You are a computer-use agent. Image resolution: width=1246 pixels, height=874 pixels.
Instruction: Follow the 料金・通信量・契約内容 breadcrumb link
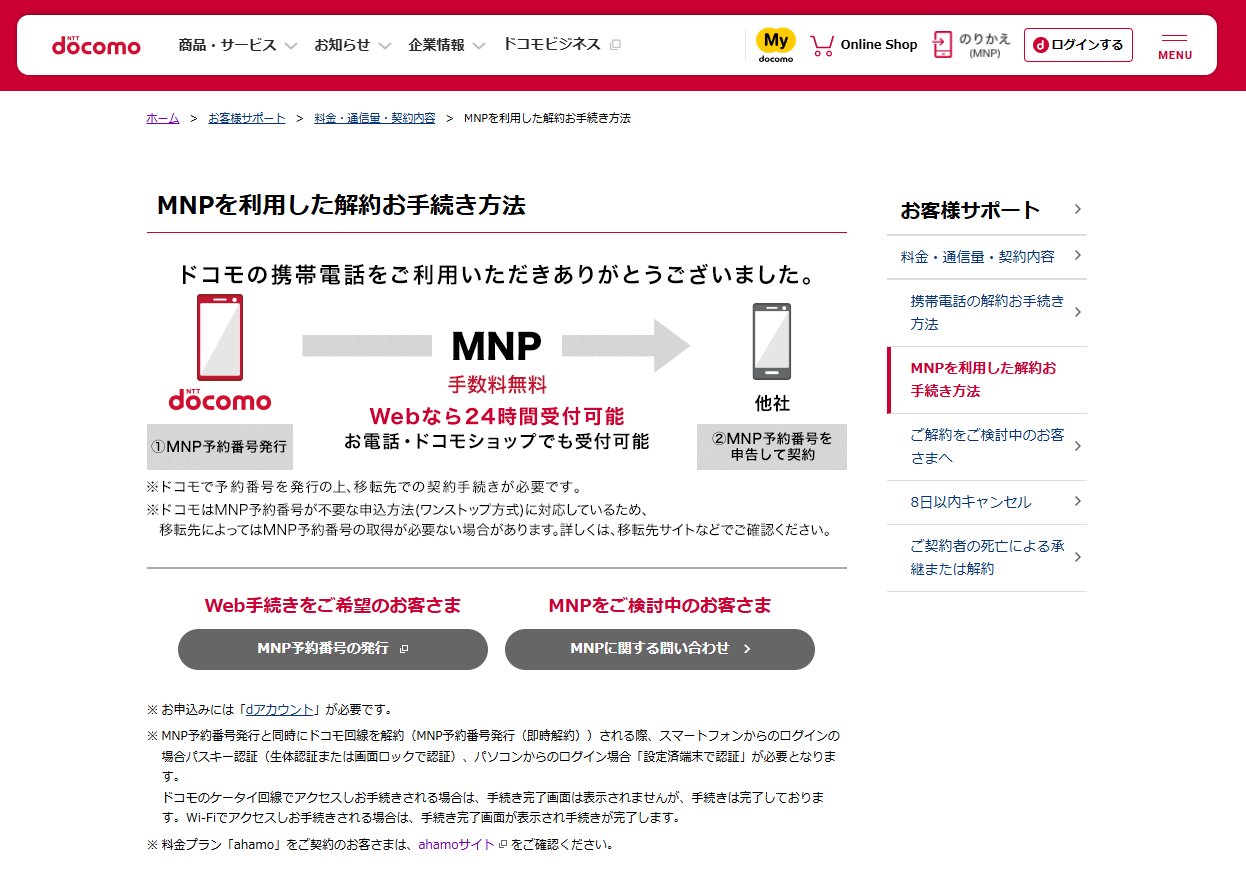tap(375, 118)
